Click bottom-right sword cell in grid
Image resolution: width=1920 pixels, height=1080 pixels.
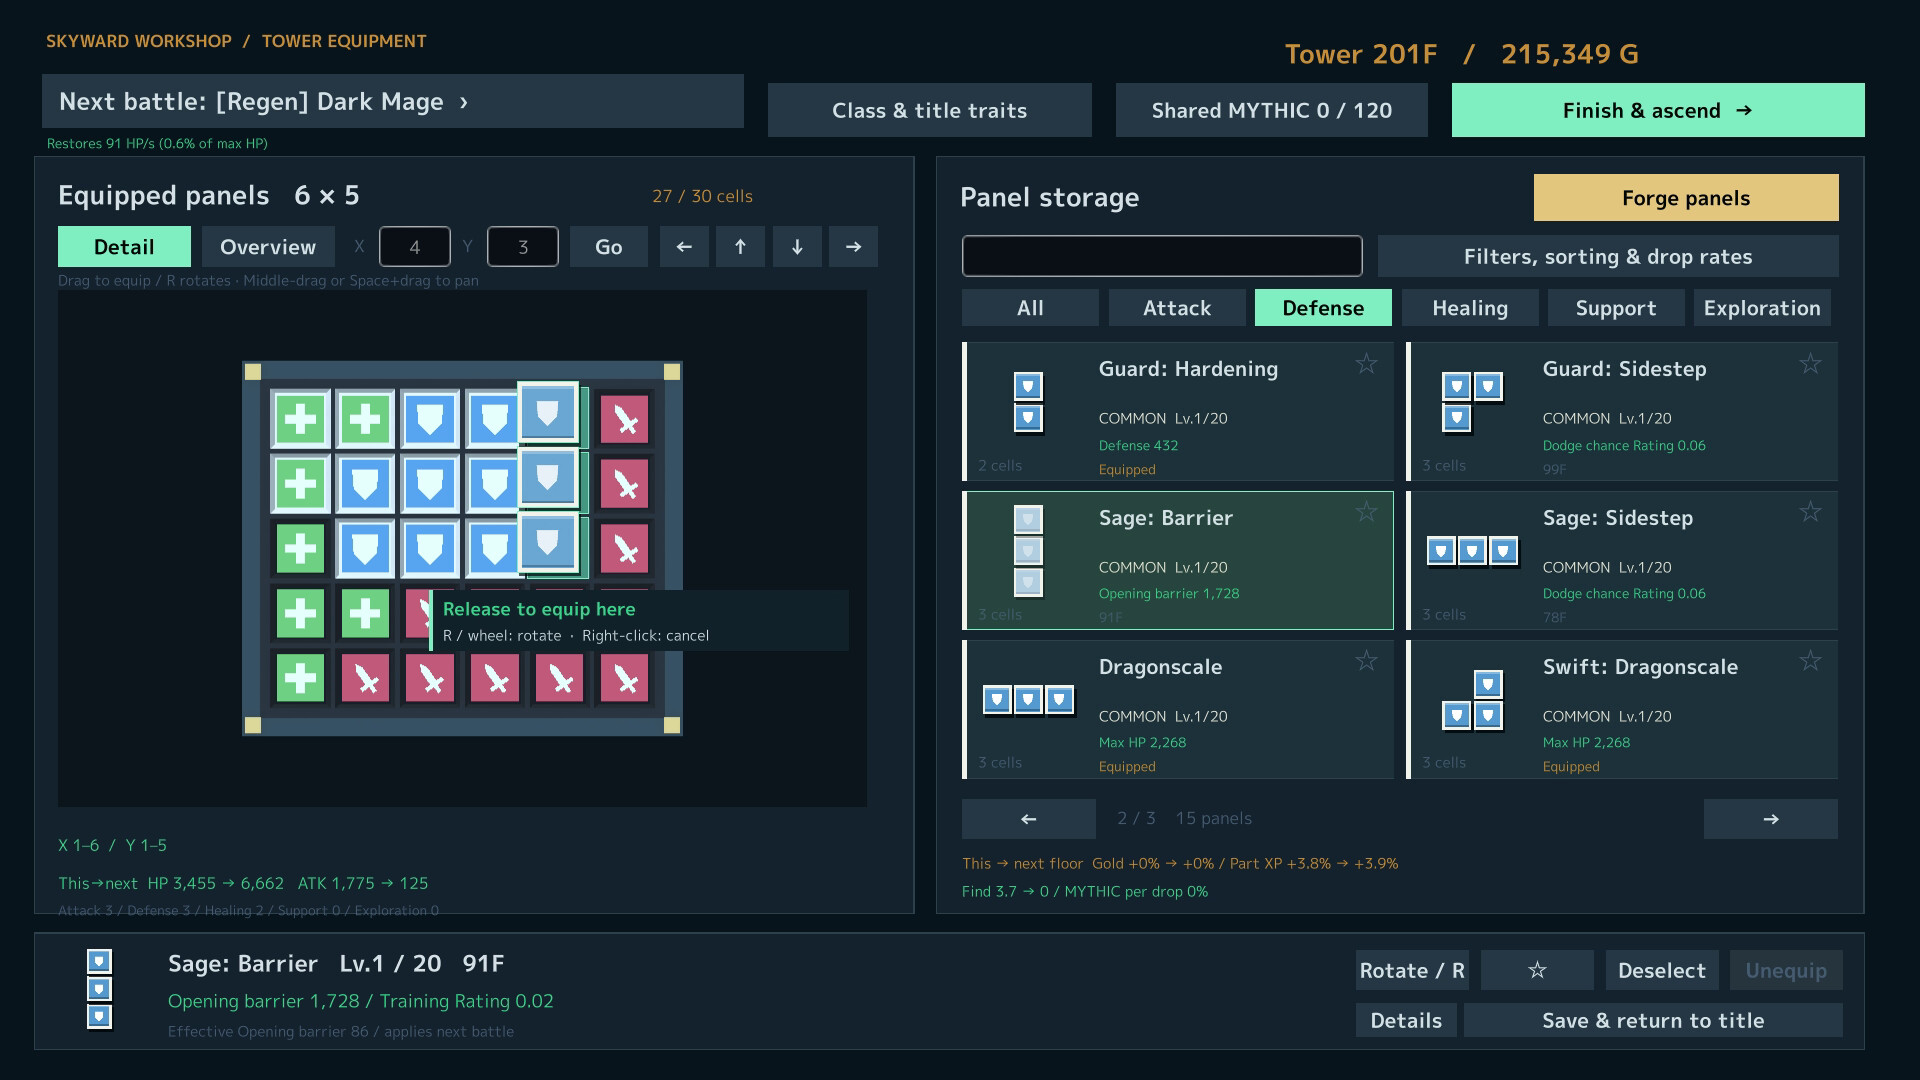(625, 678)
